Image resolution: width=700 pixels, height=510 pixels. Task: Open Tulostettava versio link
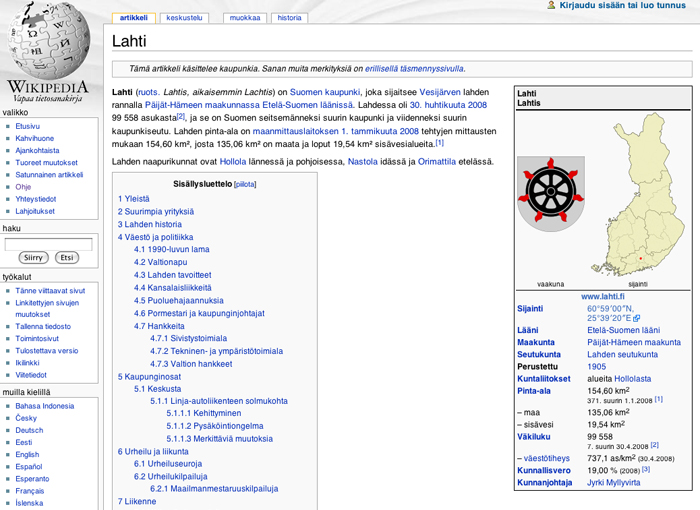(x=46, y=351)
